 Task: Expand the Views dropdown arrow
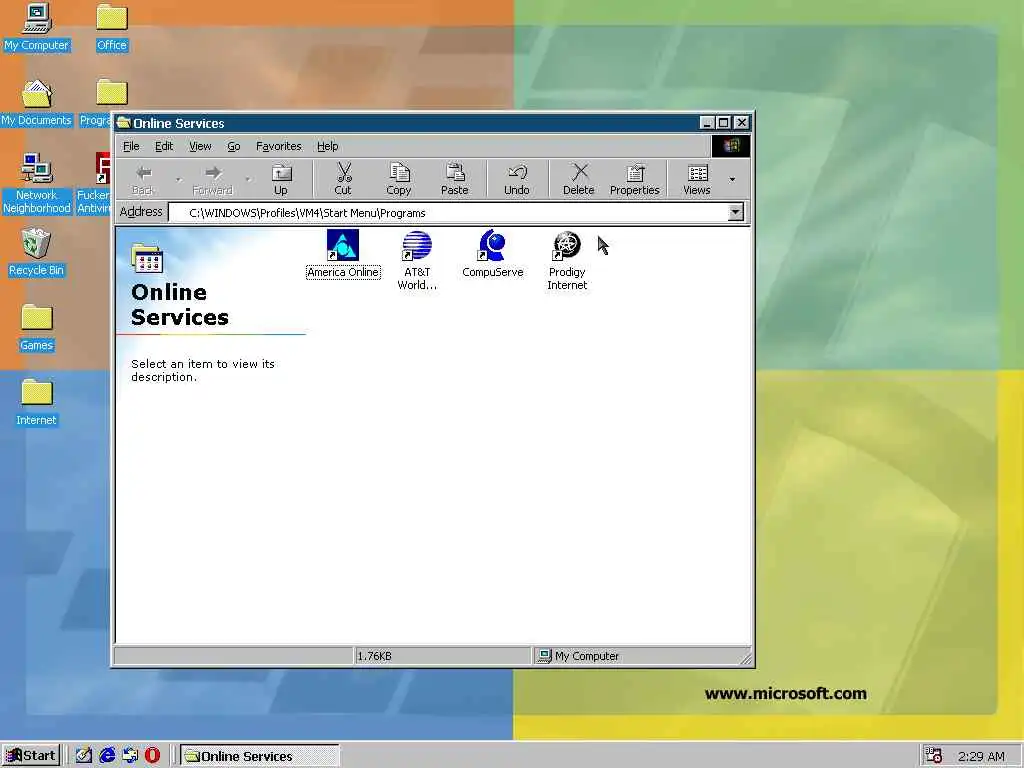732,179
